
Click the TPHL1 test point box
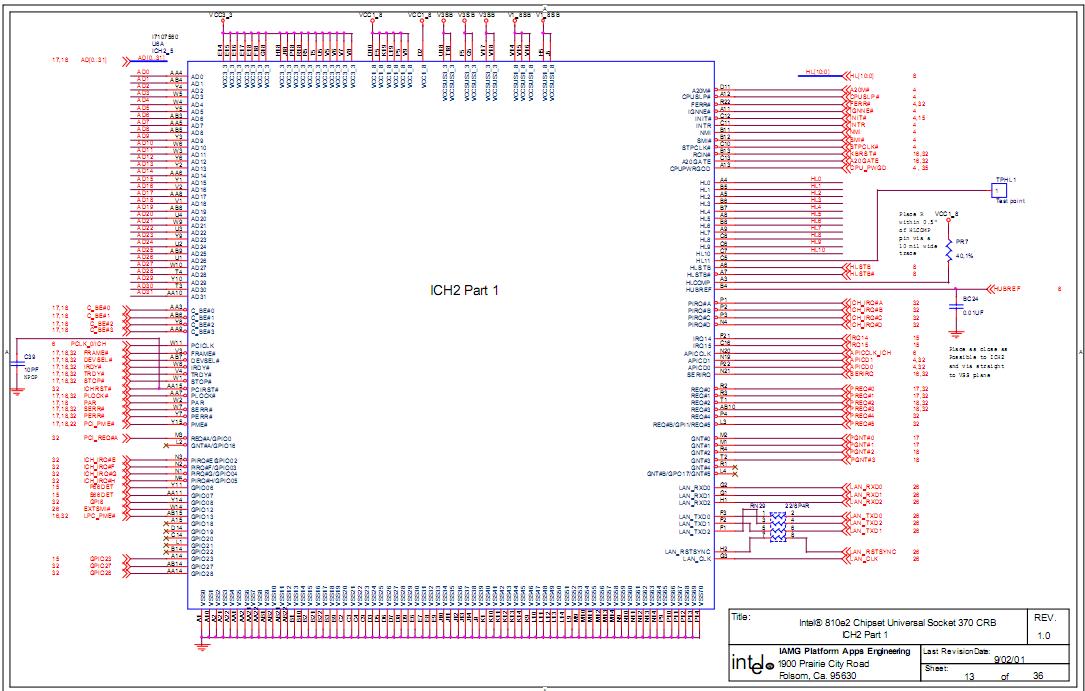(1001, 190)
